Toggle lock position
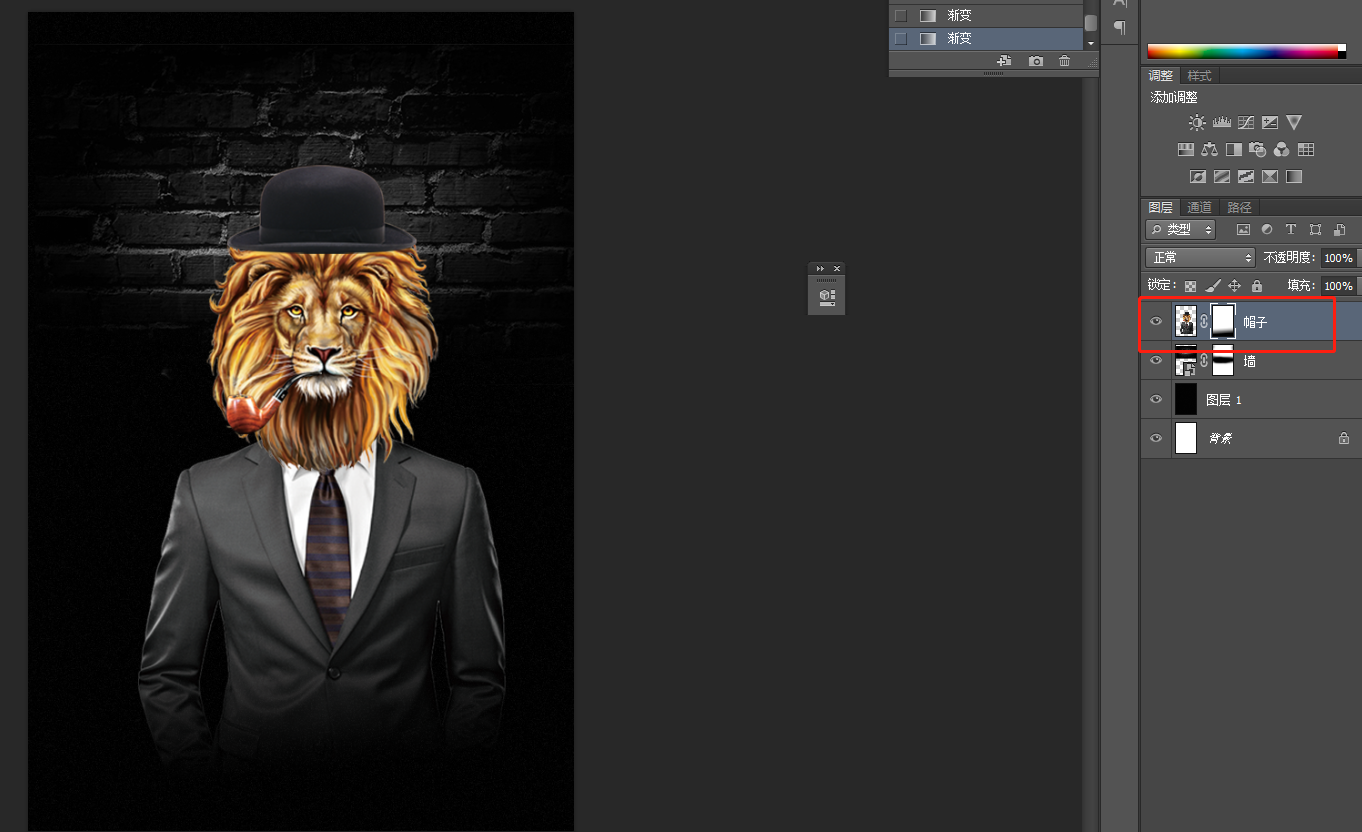The image size is (1362, 832). [1234, 286]
